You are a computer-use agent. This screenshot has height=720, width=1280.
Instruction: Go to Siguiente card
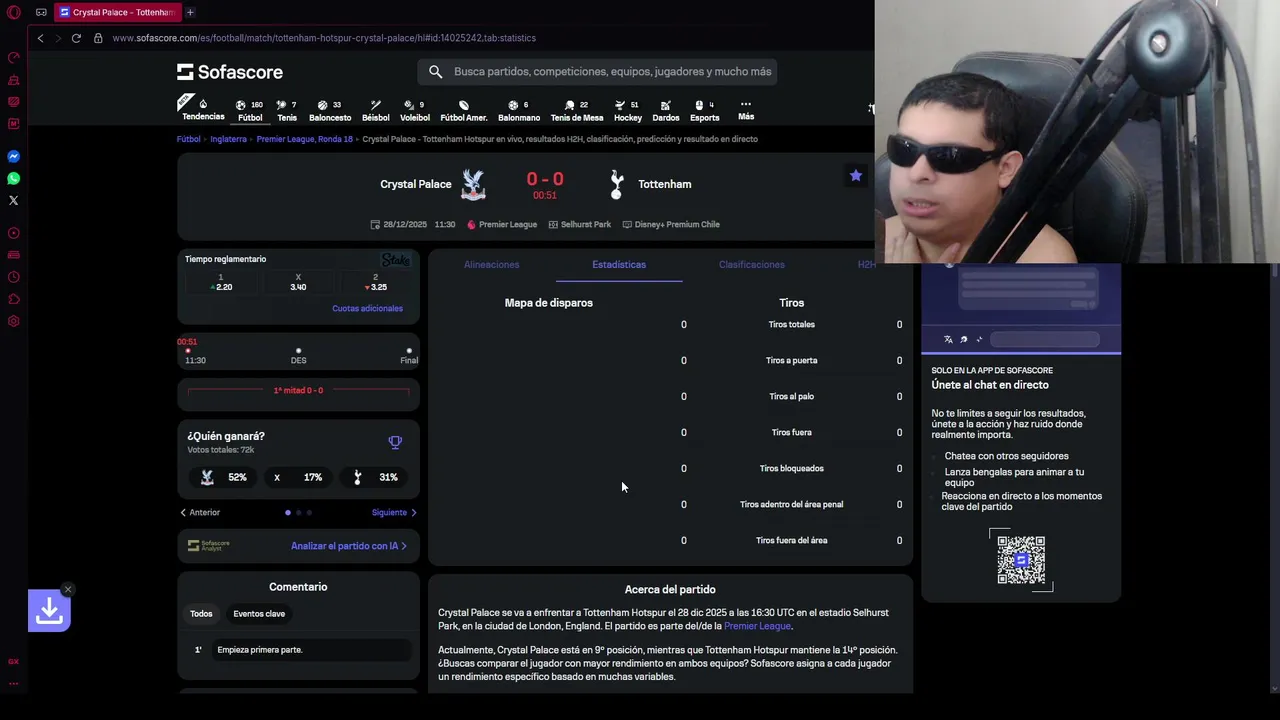394,512
